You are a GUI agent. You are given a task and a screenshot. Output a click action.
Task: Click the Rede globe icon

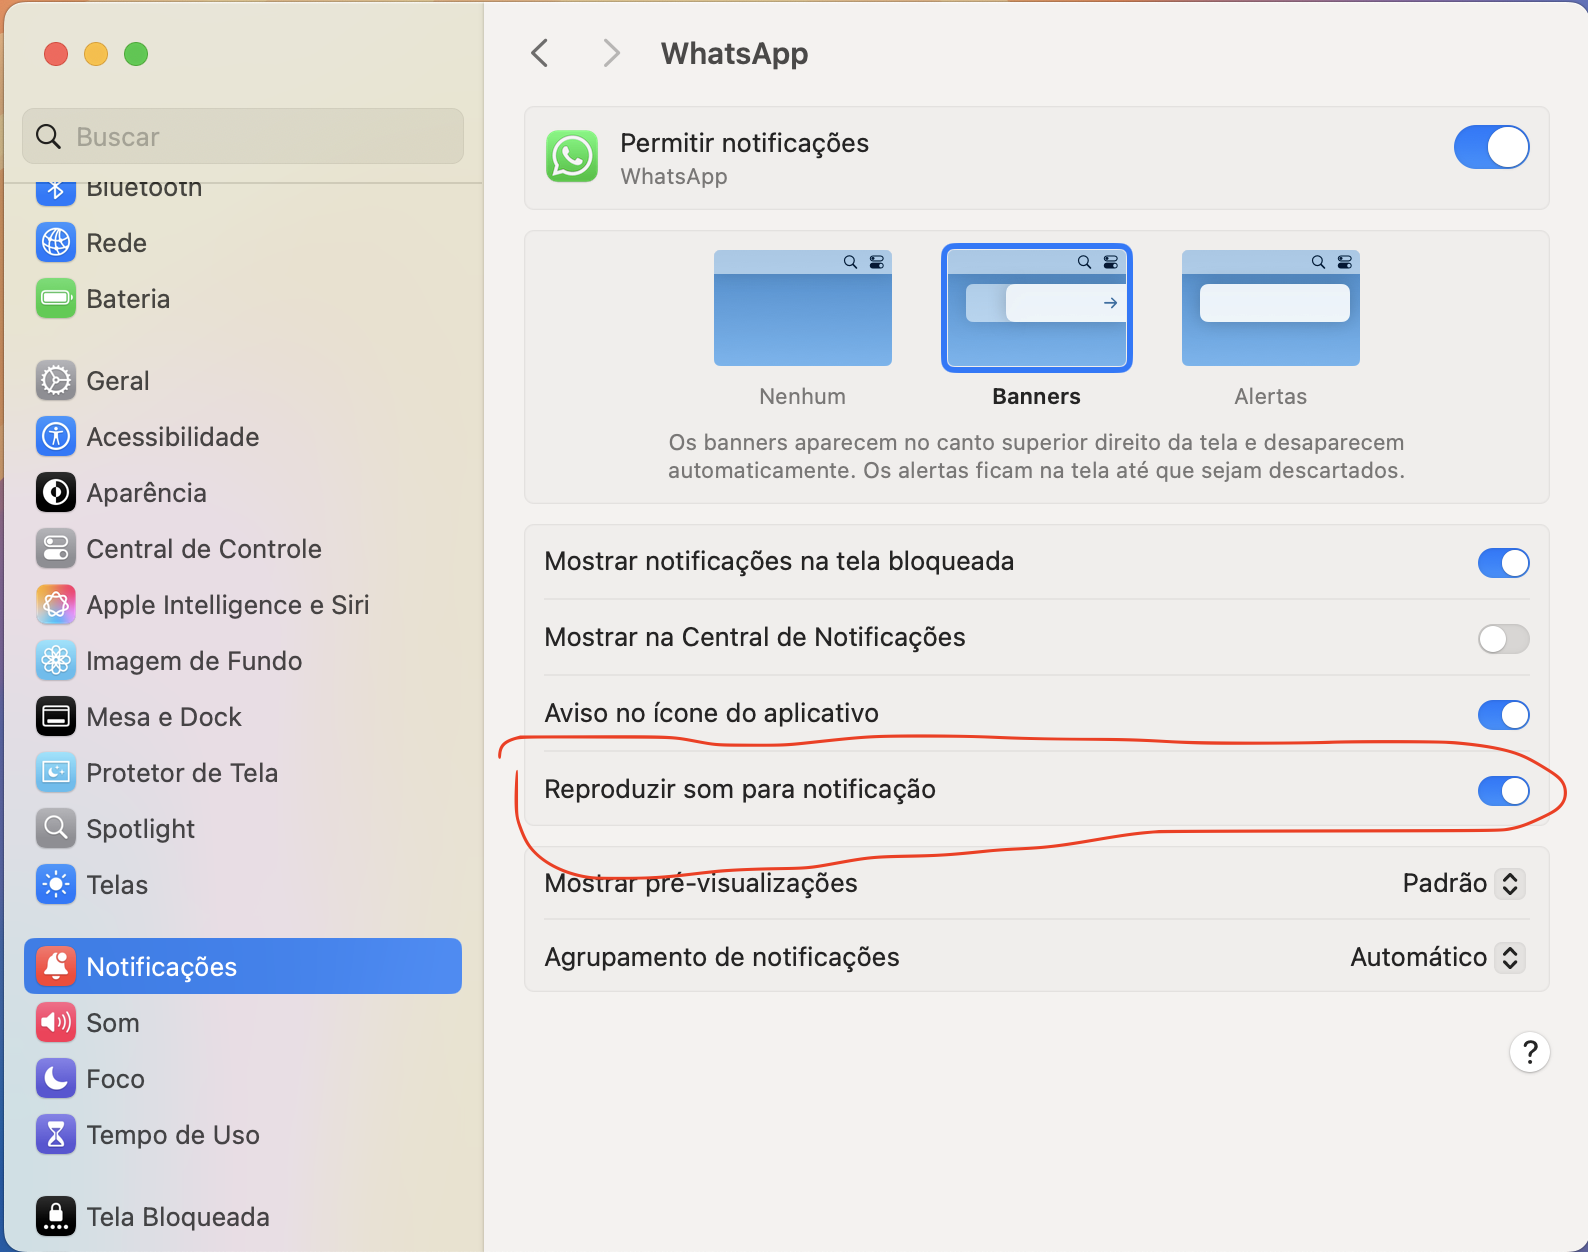[56, 242]
